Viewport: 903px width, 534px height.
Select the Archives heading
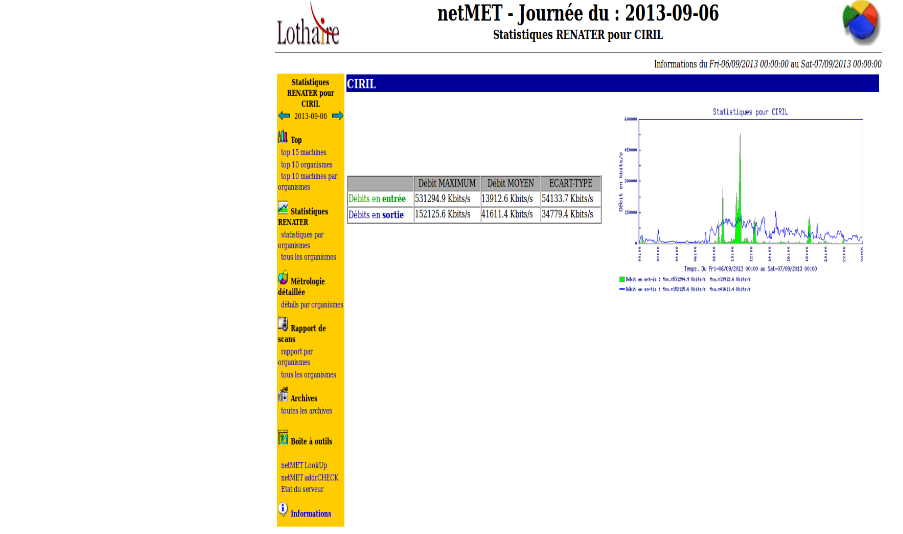coord(304,399)
